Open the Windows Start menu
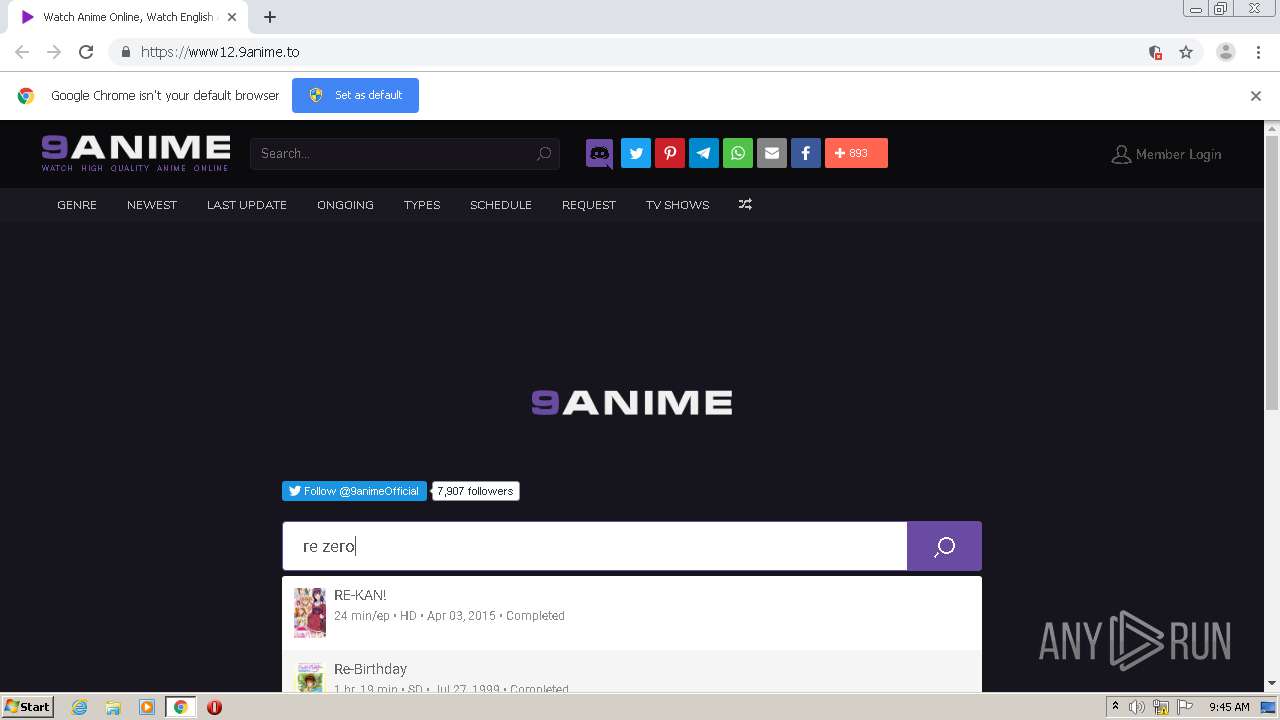 (27, 706)
